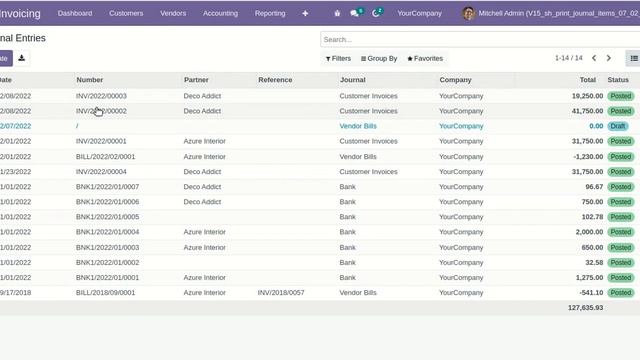Screen dimensions: 640x360
Task: Click the pager 1-14 / 14 counter
Action: 569,58
